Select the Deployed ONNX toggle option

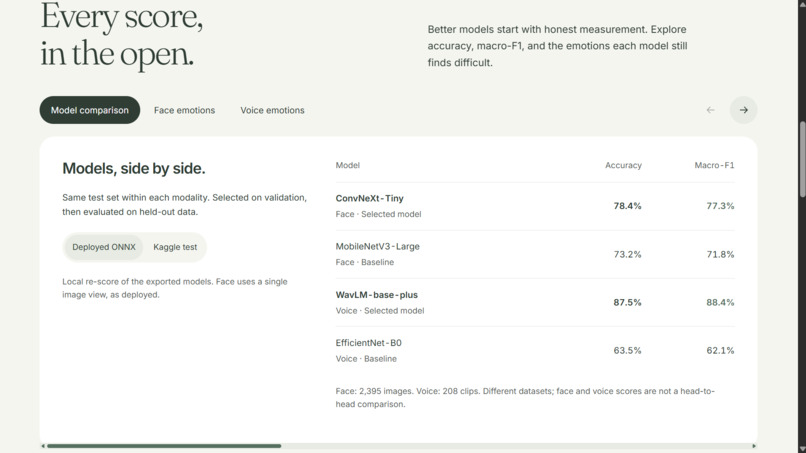tap(104, 247)
